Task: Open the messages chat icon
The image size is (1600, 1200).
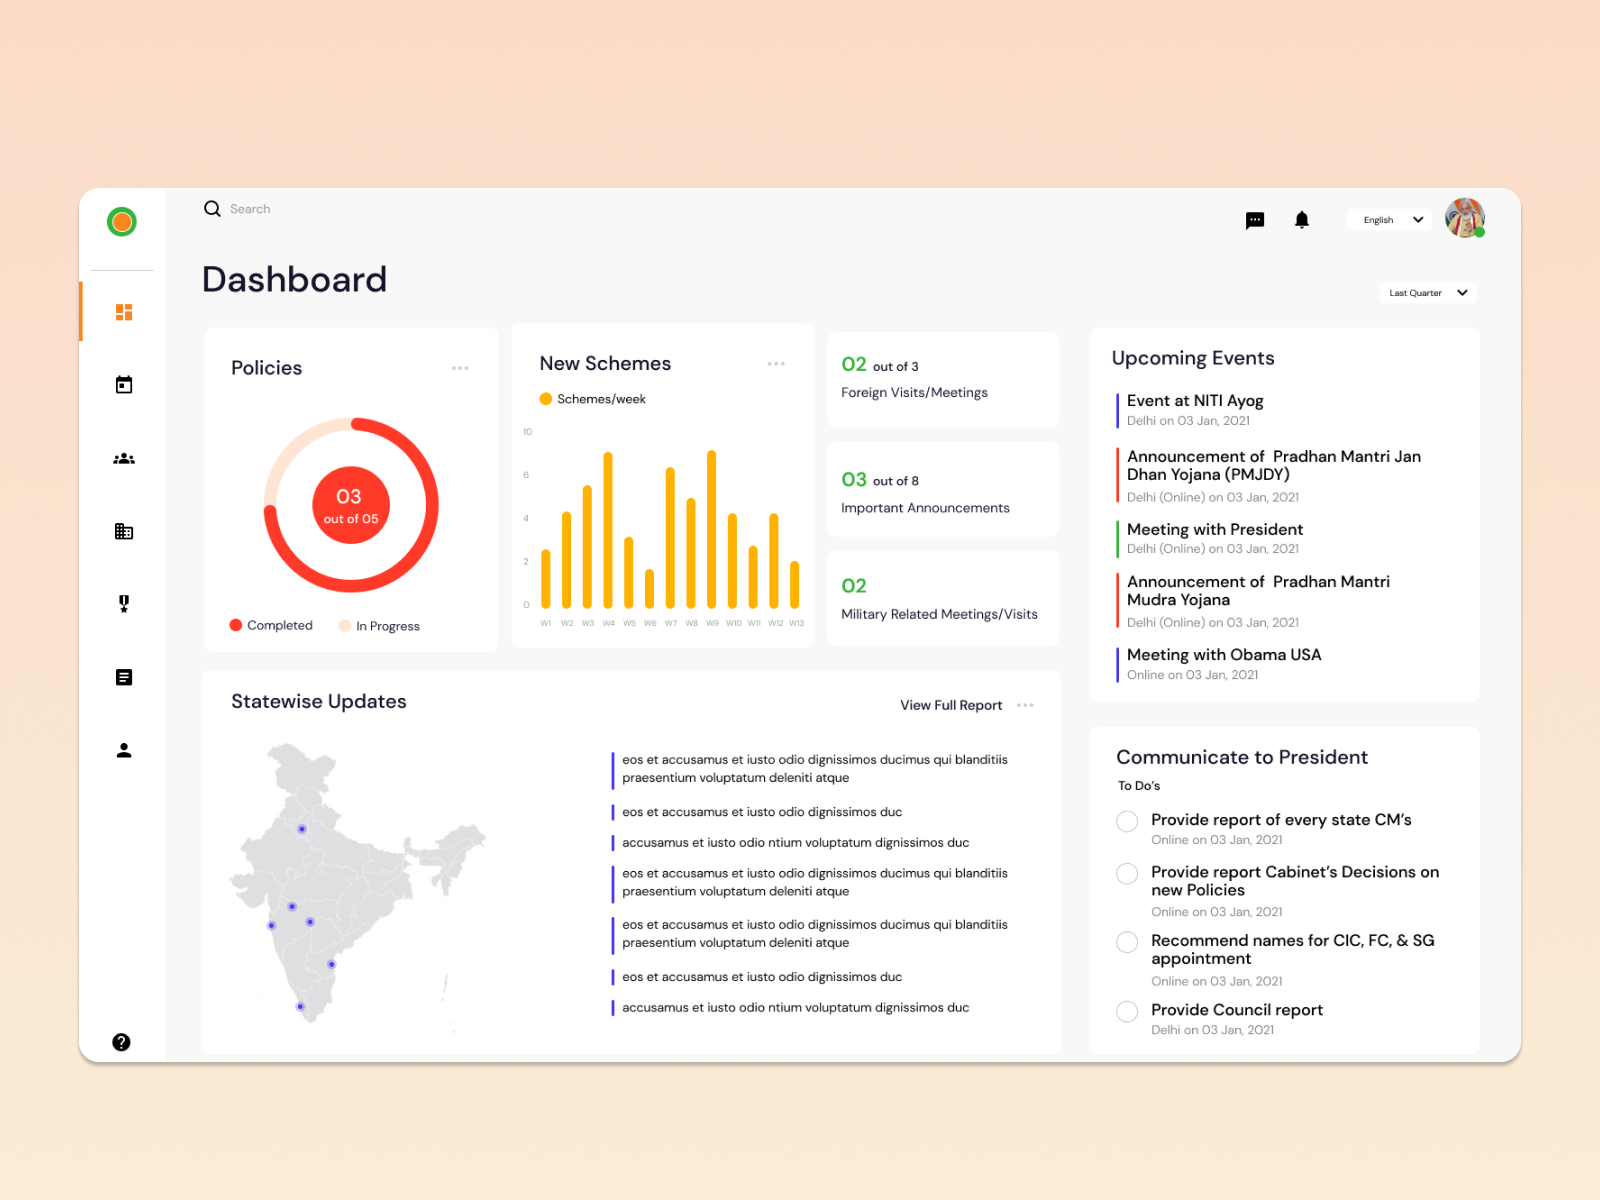Action: [1255, 220]
